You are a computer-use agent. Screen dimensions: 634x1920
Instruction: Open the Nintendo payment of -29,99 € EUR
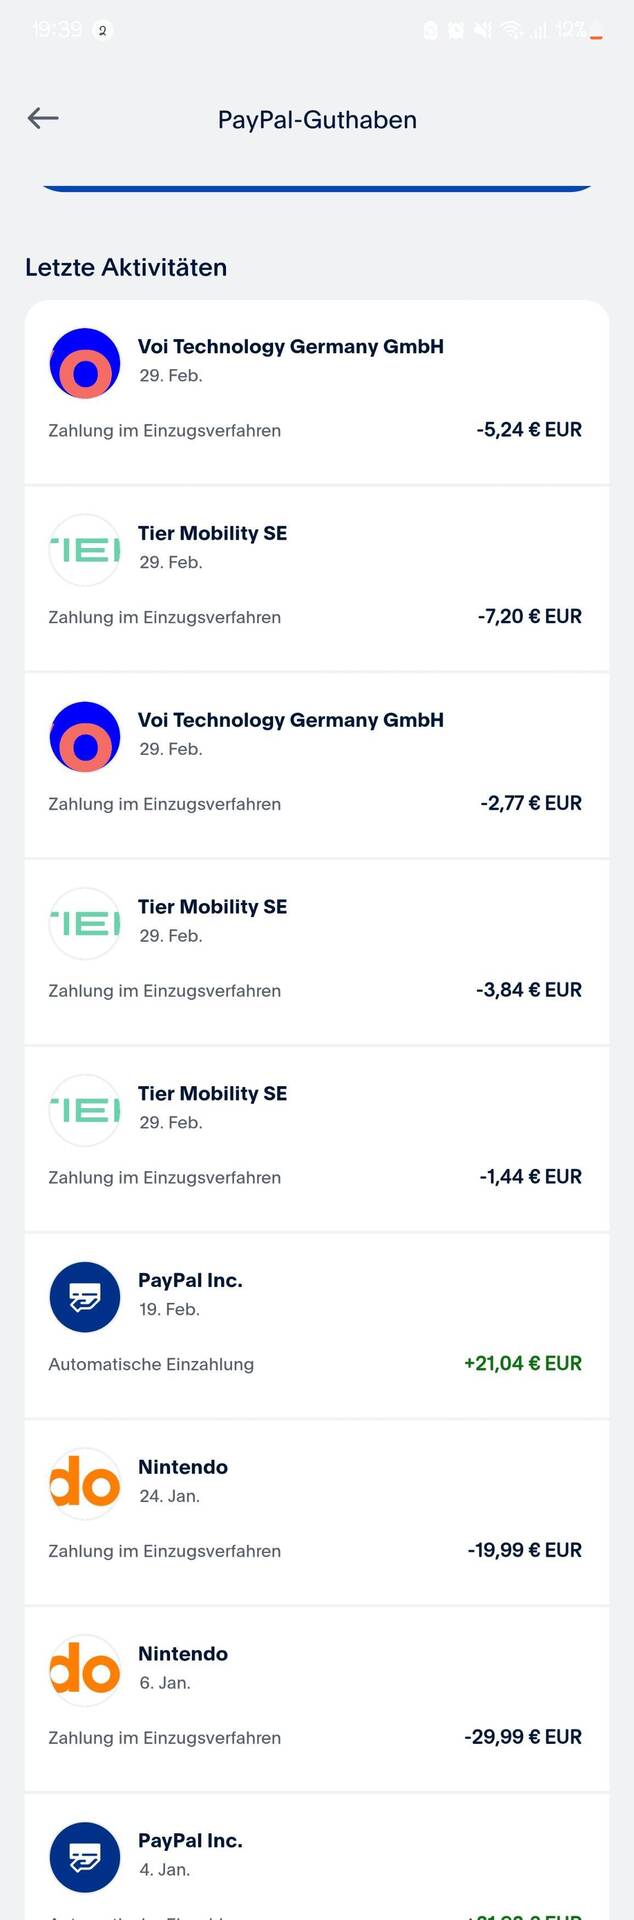[317, 1700]
